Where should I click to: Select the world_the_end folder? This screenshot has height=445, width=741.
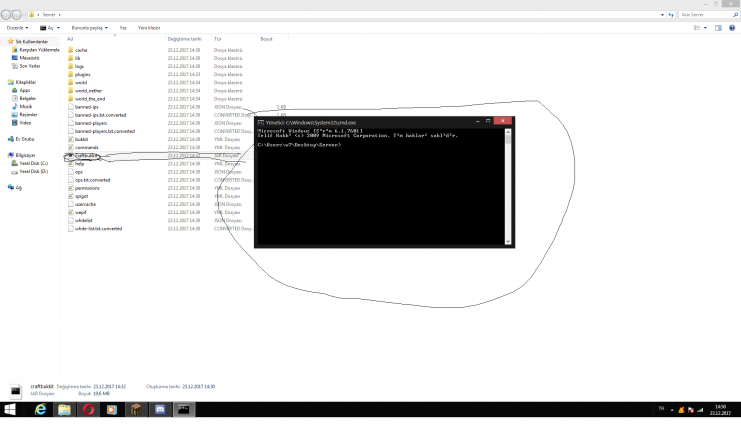click(x=90, y=99)
